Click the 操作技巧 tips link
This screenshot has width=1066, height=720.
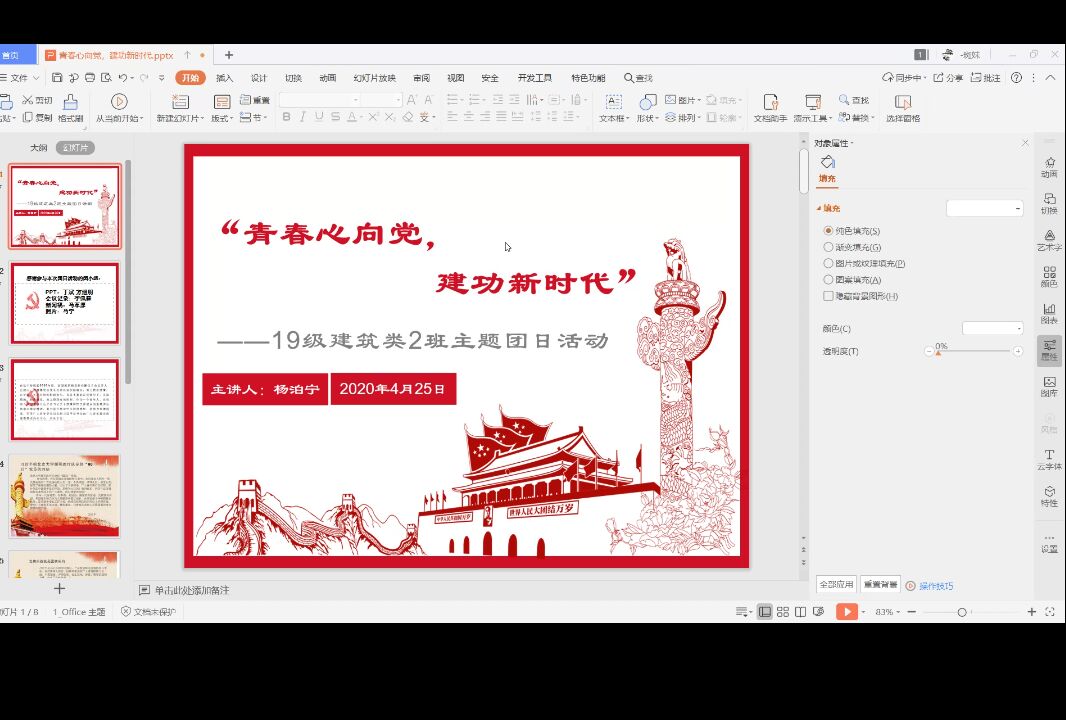pos(936,586)
